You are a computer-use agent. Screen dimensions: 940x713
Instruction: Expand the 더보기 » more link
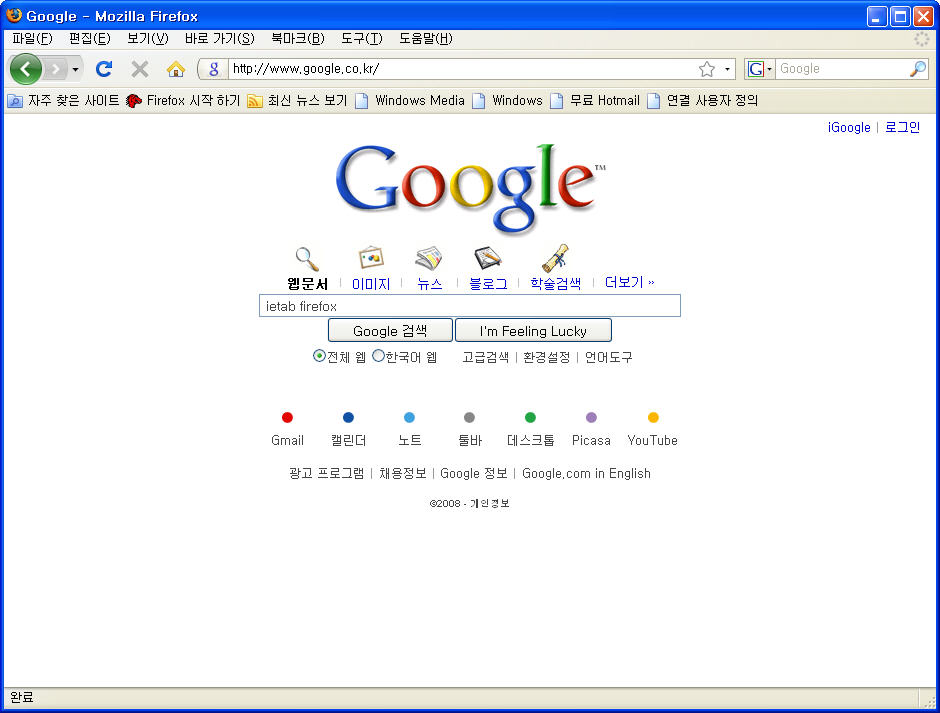pyautogui.click(x=629, y=282)
